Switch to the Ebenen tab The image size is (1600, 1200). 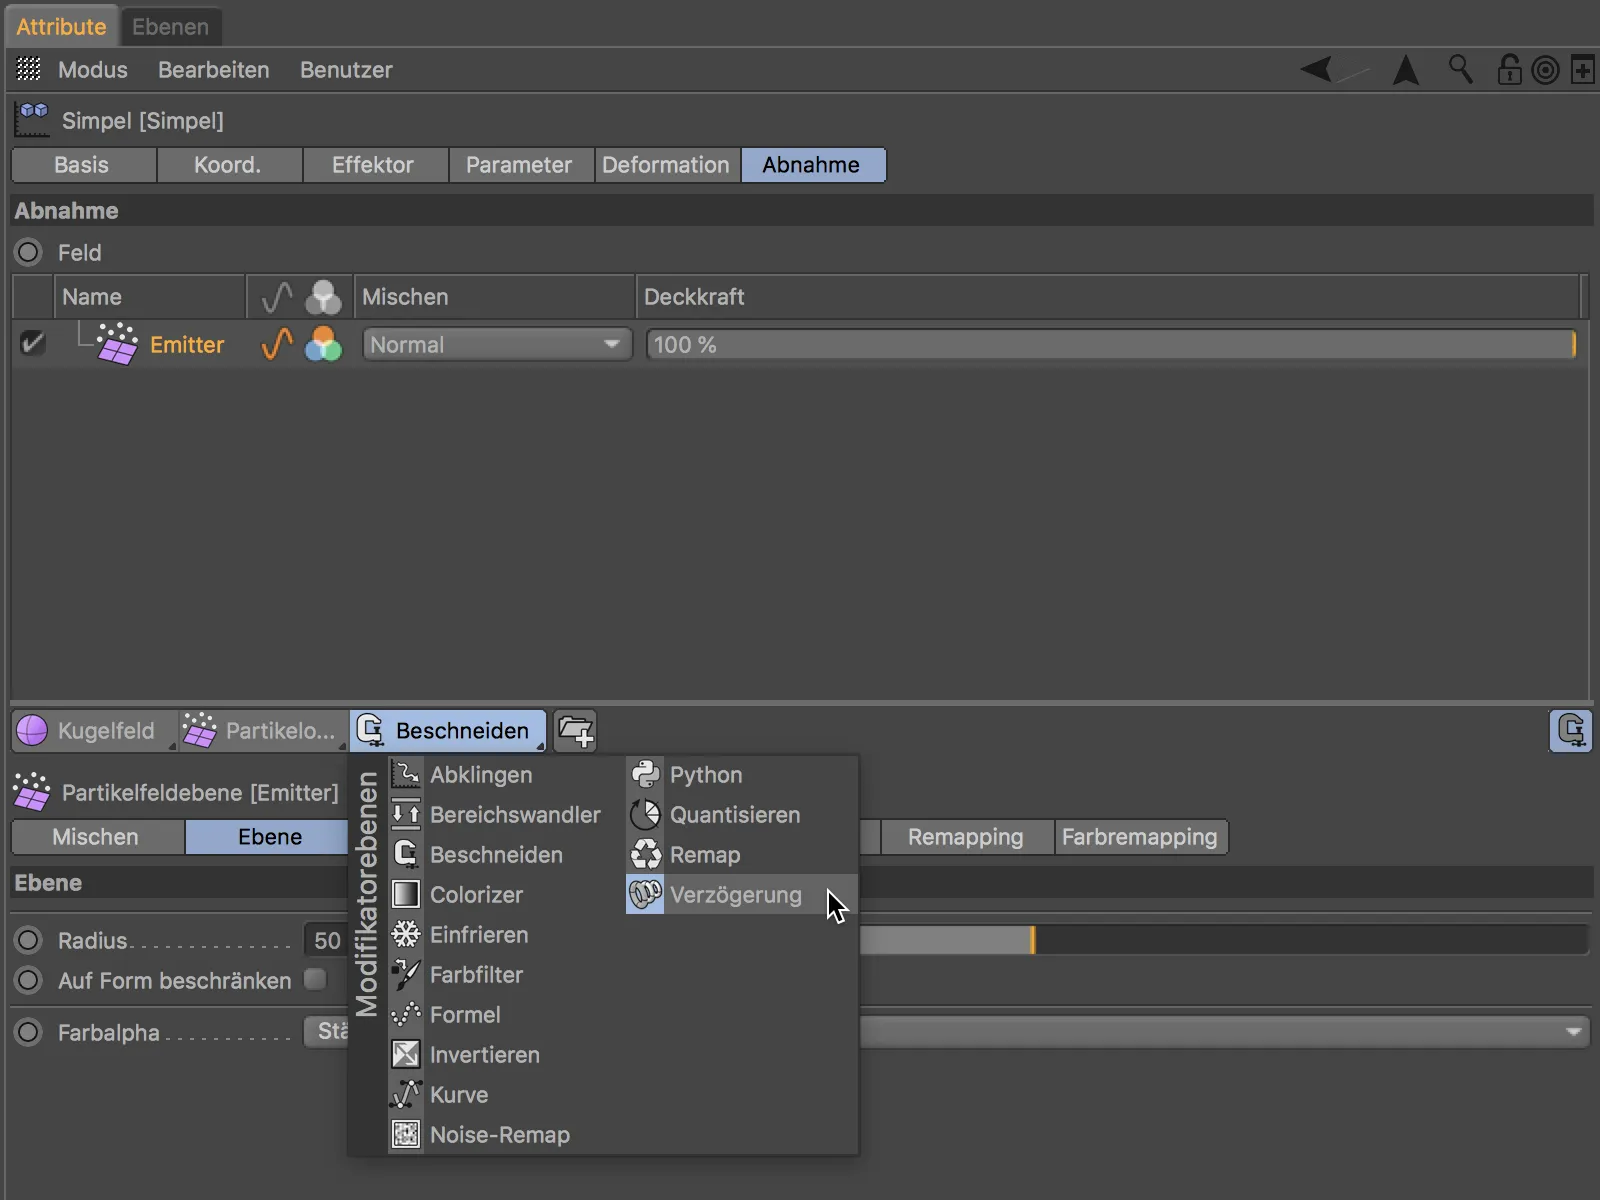click(x=171, y=27)
